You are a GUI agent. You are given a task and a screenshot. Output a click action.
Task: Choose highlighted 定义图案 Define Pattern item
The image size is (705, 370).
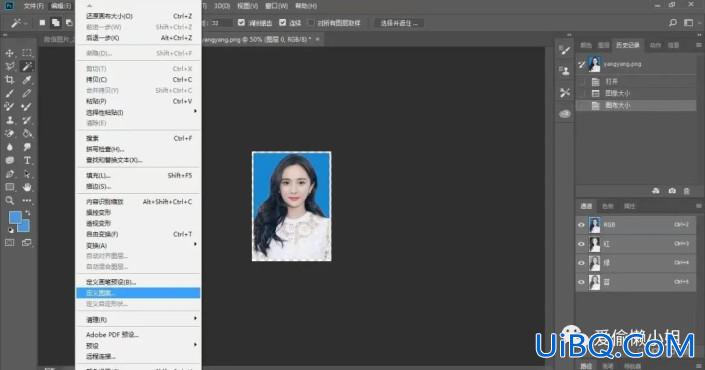[138, 293]
